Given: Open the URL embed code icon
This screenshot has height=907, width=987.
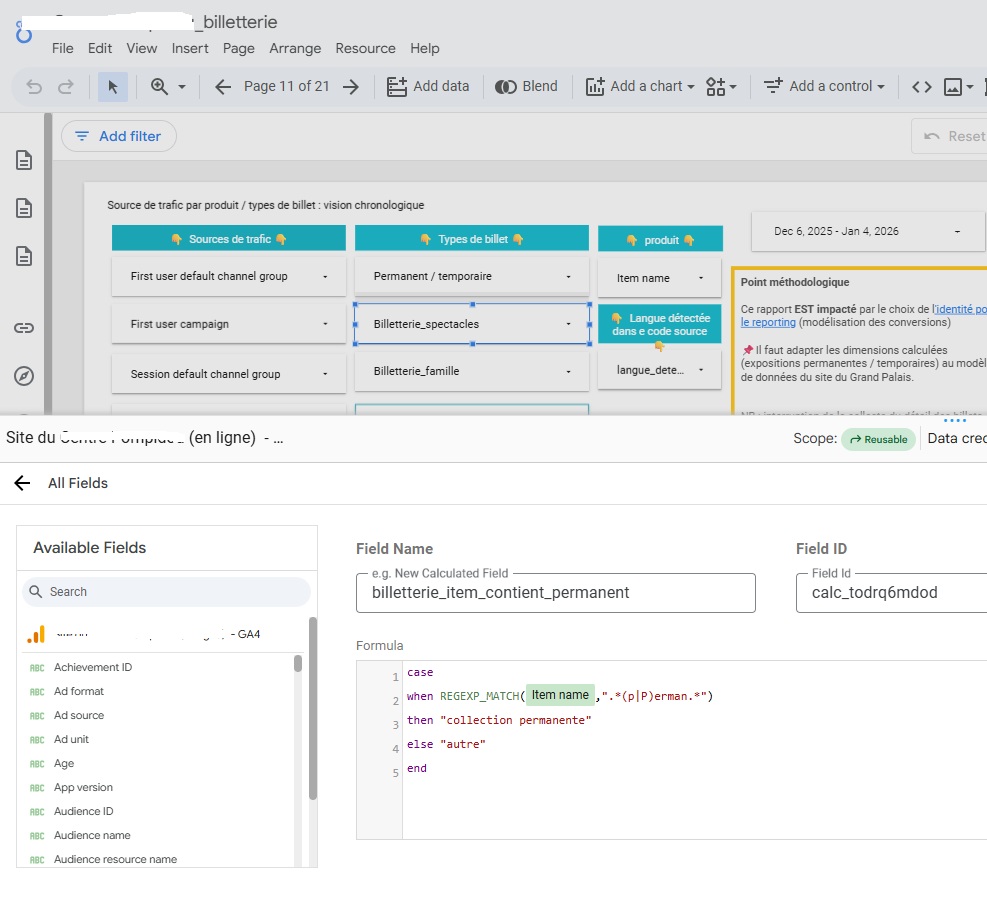Looking at the screenshot, I should (x=921, y=87).
